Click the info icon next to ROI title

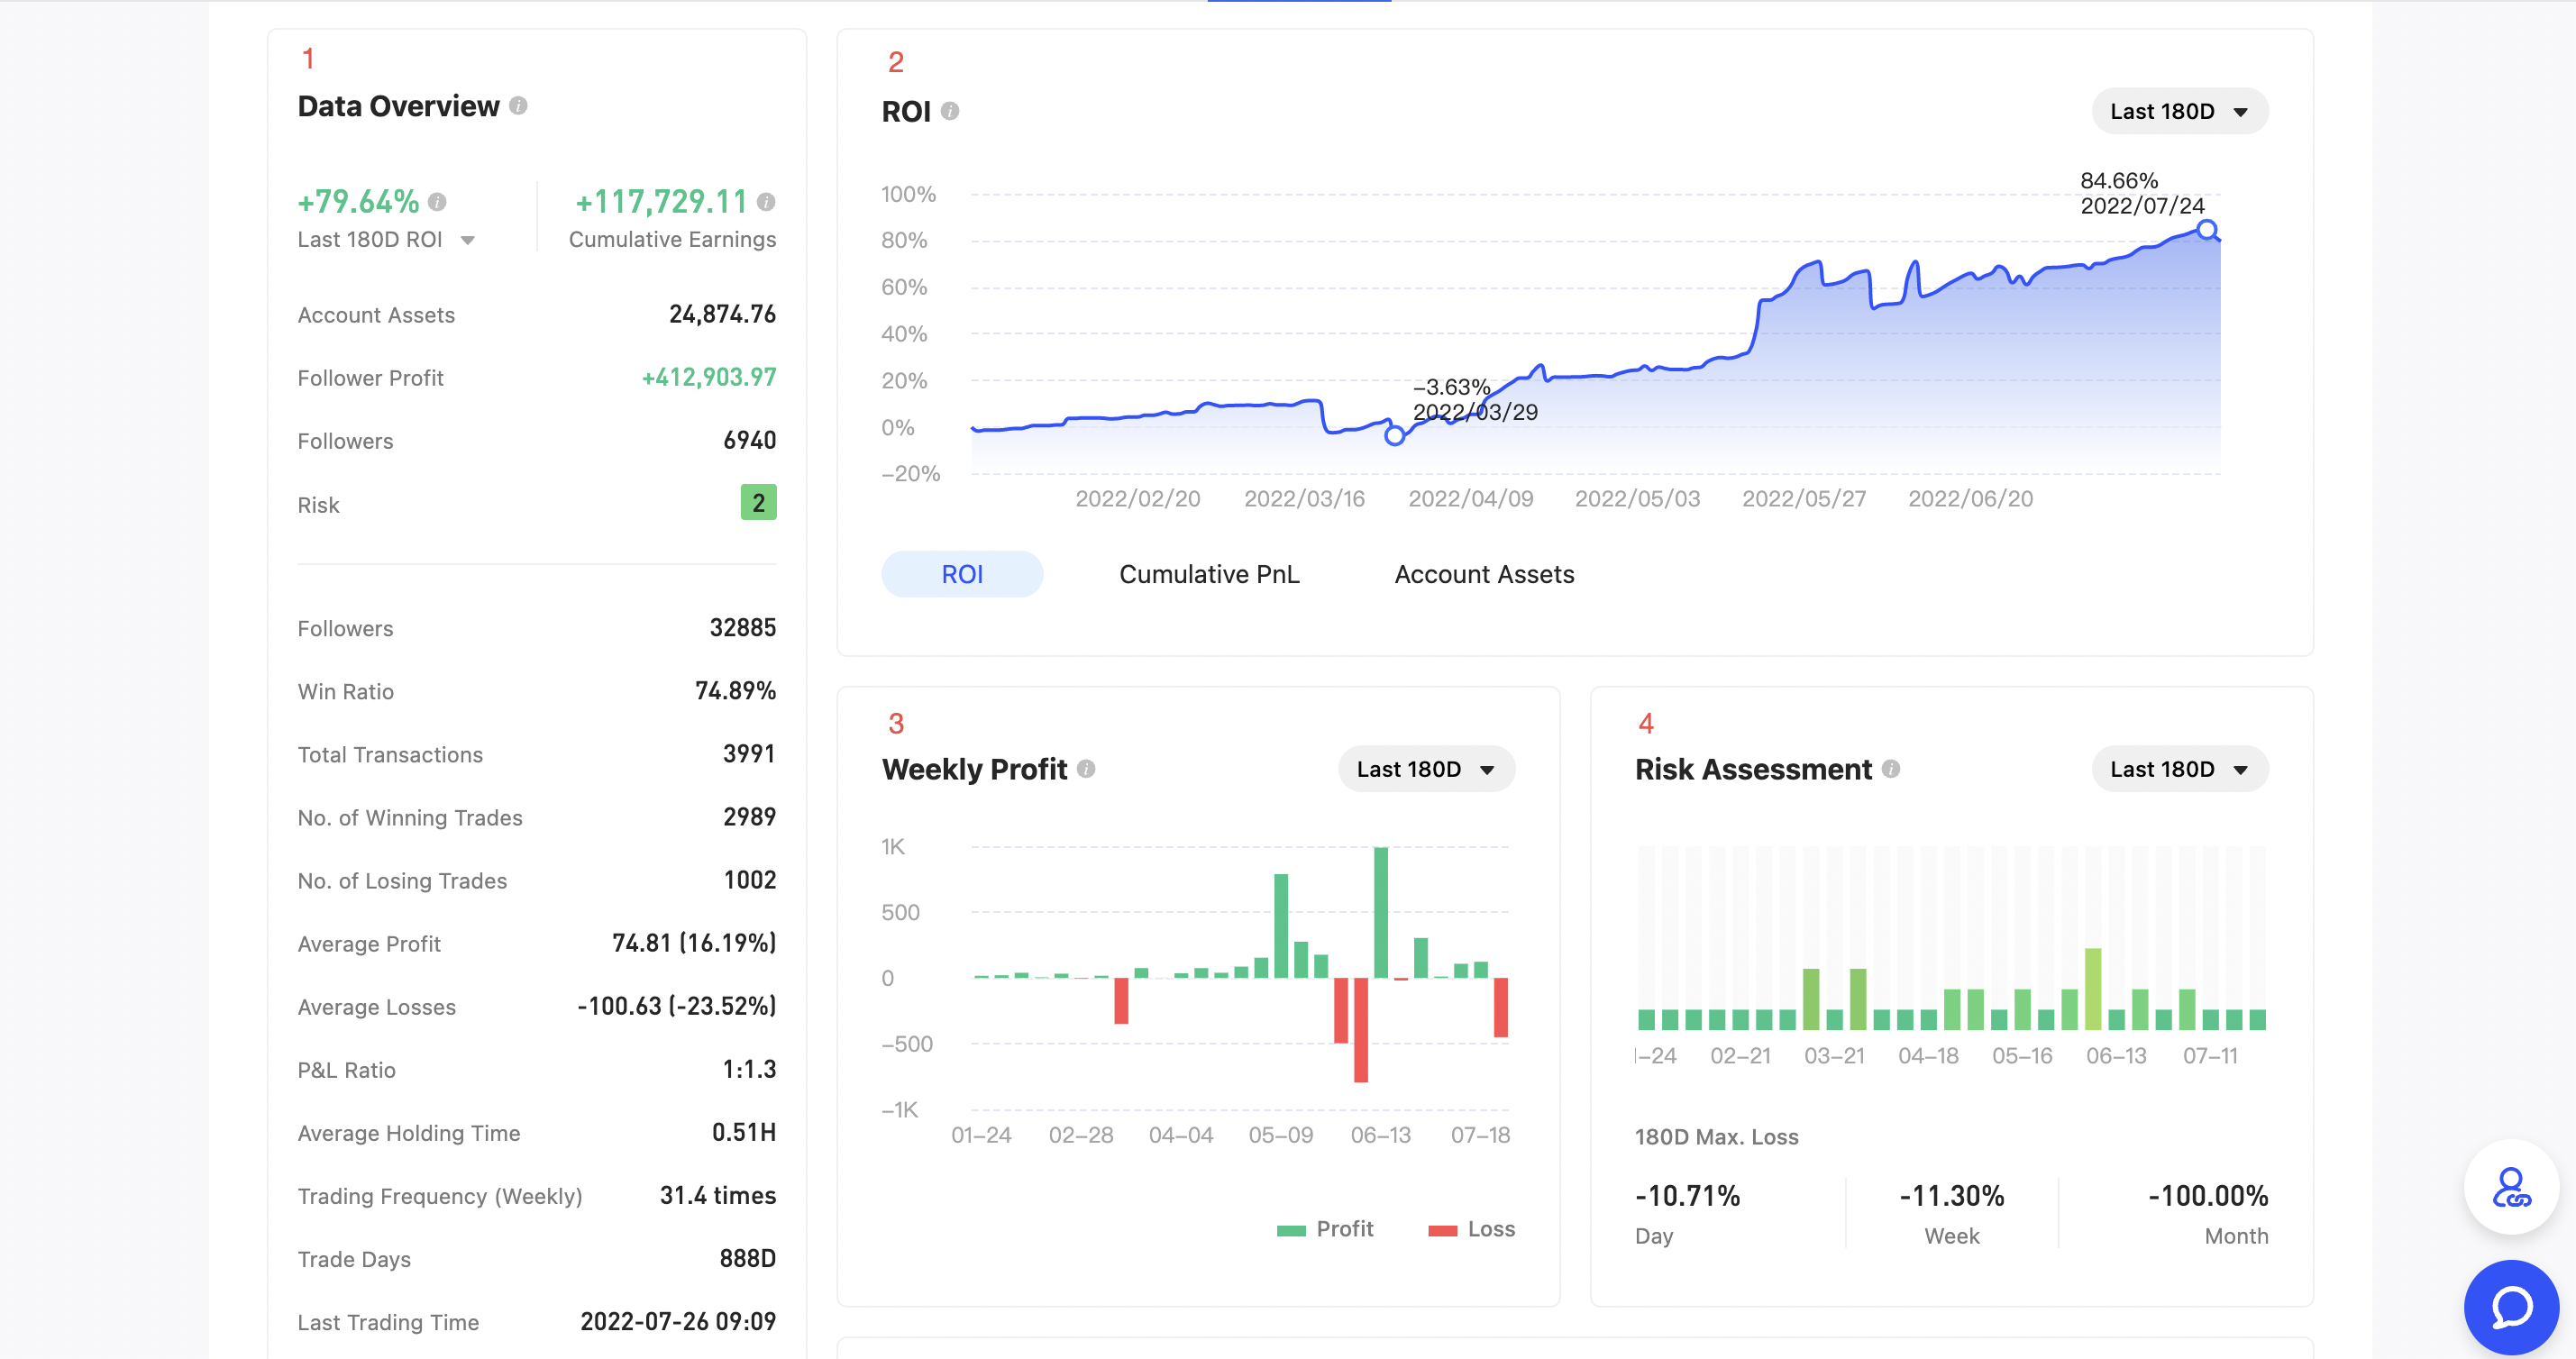[x=950, y=111]
